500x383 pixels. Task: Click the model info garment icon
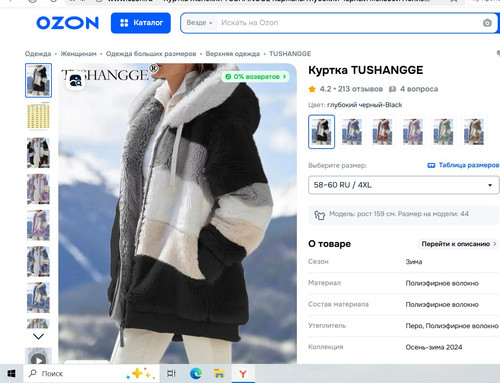click(x=319, y=215)
